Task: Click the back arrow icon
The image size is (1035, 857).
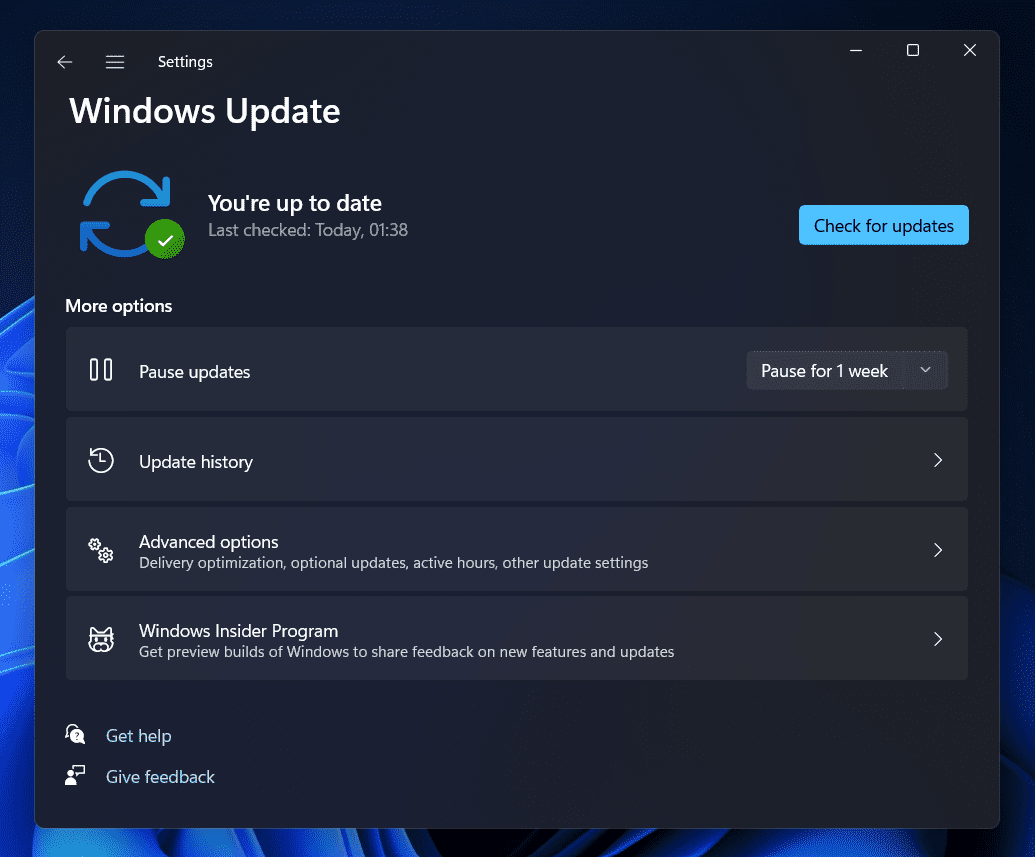Action: tap(65, 62)
